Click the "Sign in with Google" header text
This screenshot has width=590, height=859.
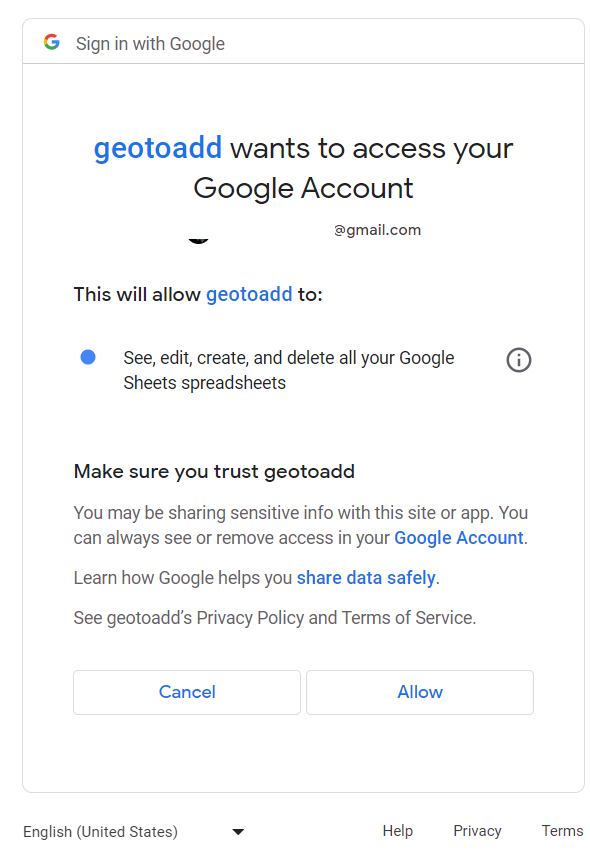pyautogui.click(x=150, y=44)
